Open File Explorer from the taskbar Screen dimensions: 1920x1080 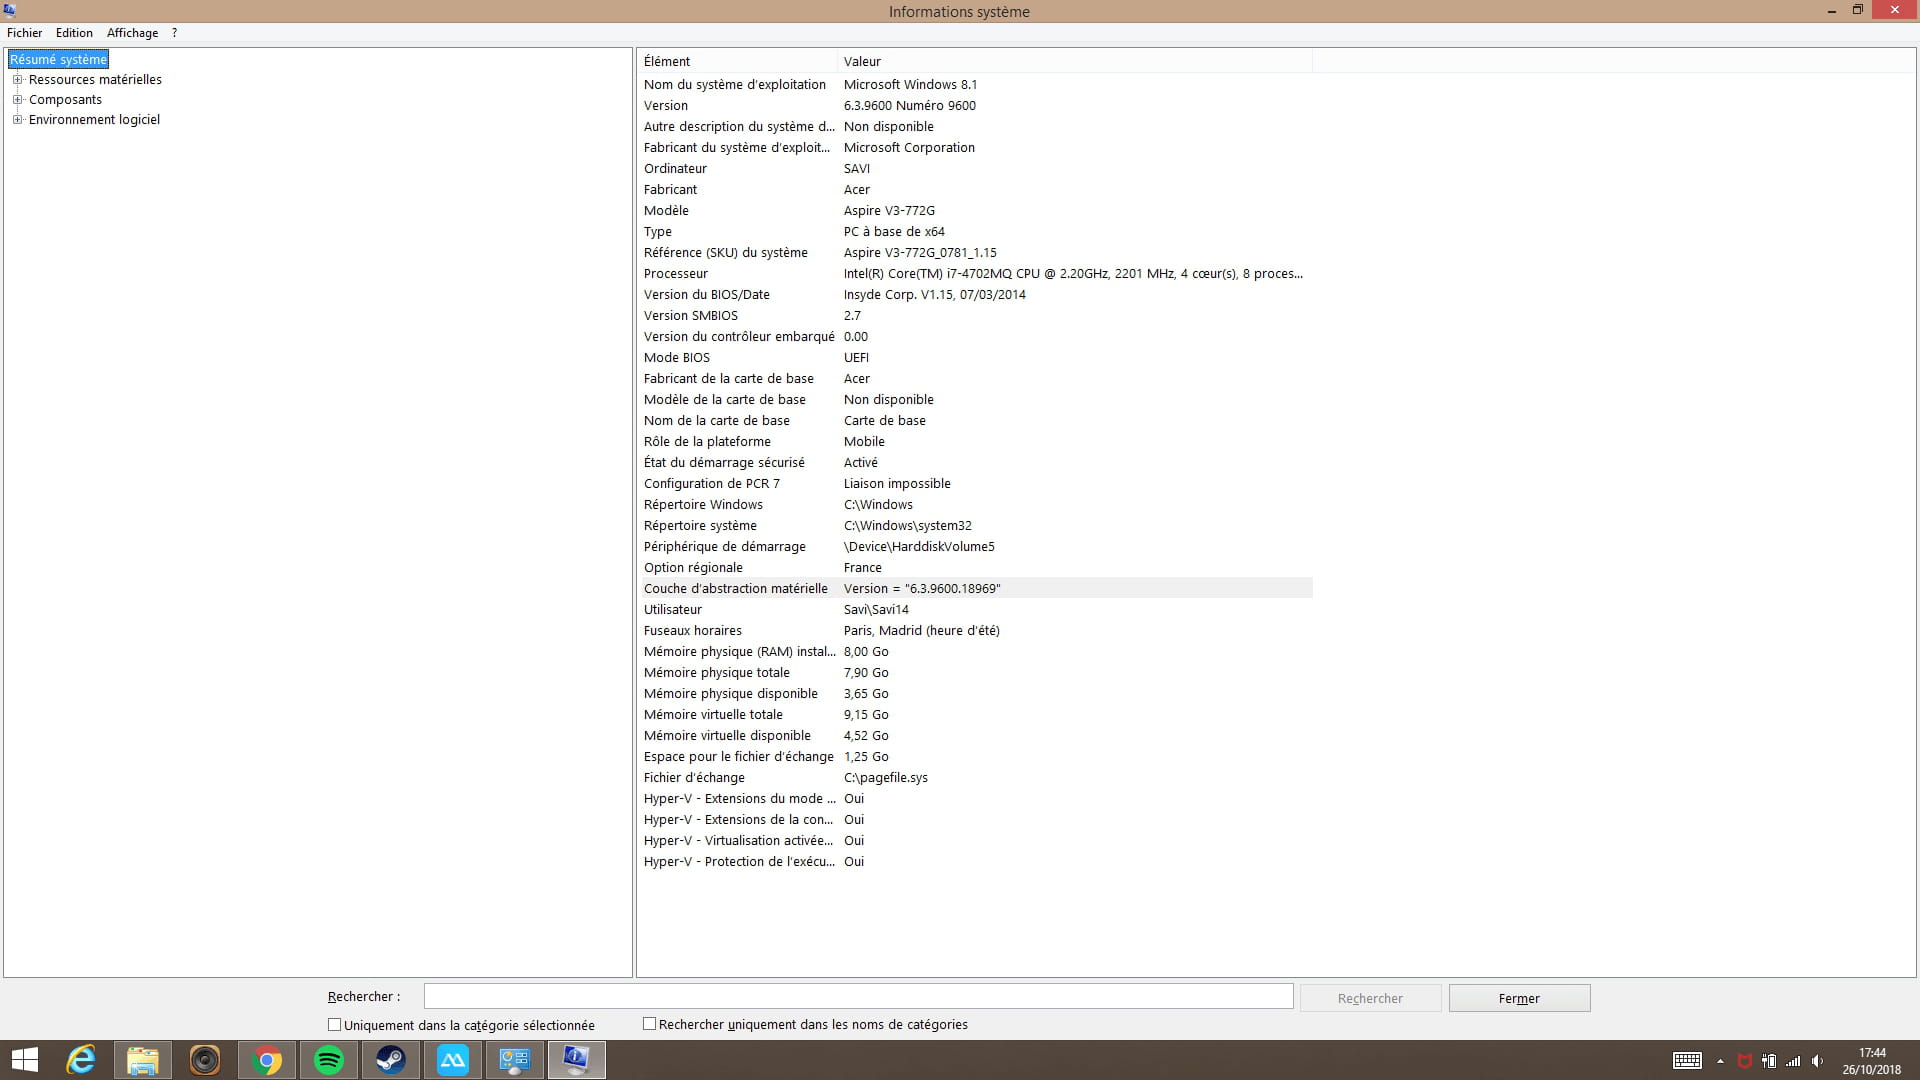[143, 1060]
